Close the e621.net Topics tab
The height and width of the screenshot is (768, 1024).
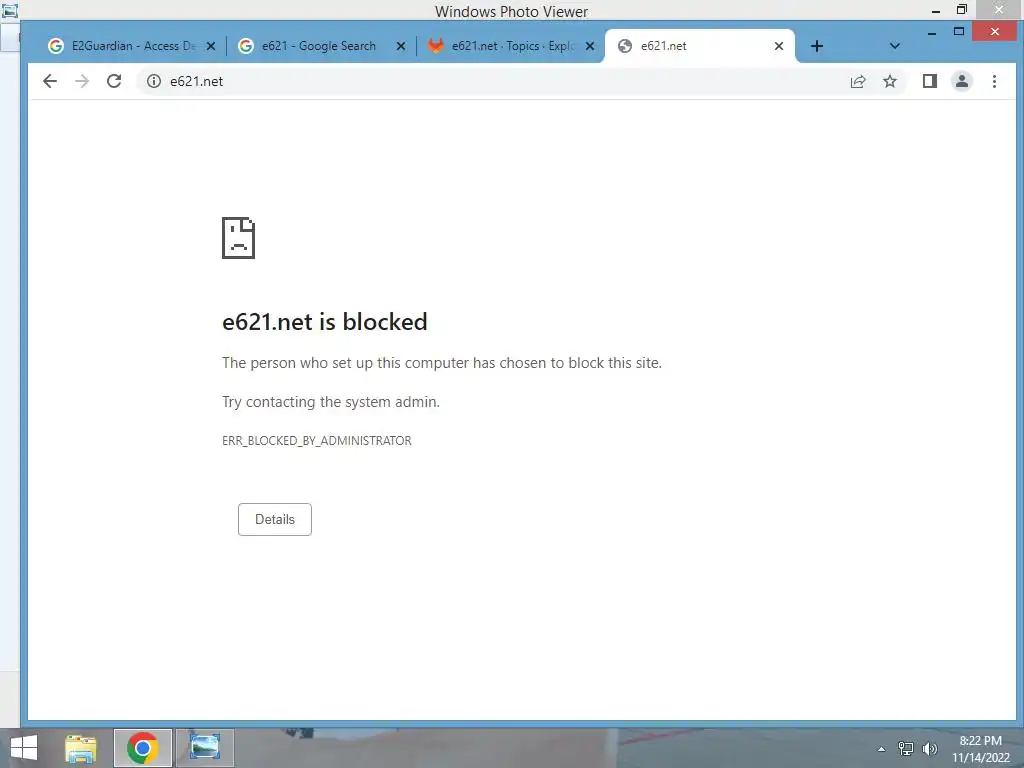coord(590,46)
